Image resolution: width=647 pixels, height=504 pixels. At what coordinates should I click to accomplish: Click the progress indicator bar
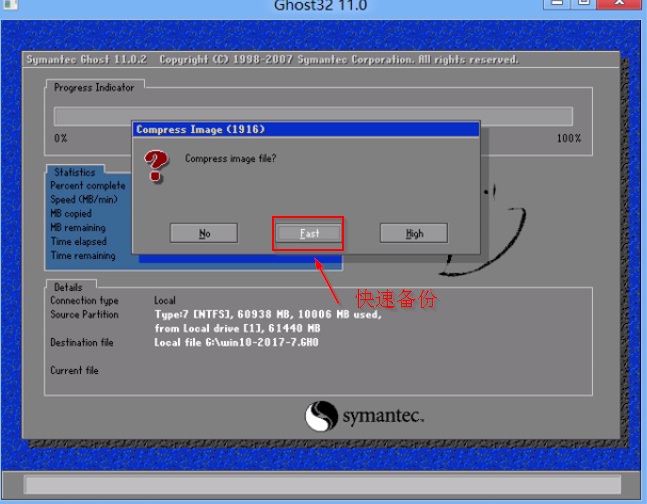[313, 116]
